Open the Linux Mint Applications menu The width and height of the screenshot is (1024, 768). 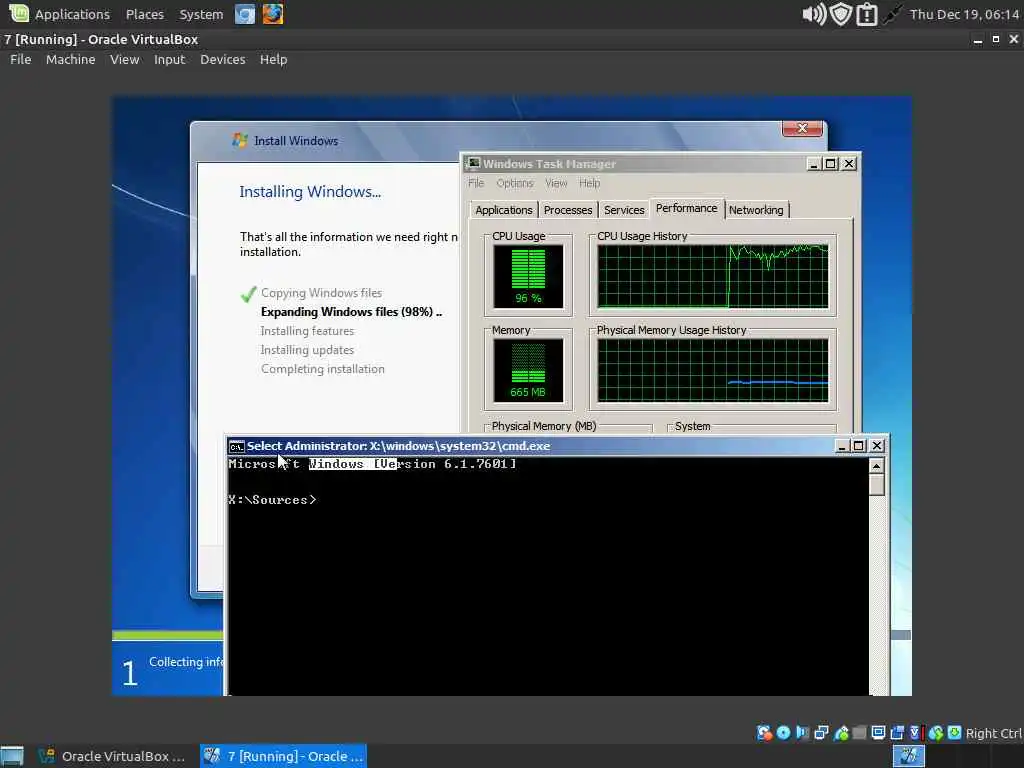coord(59,14)
